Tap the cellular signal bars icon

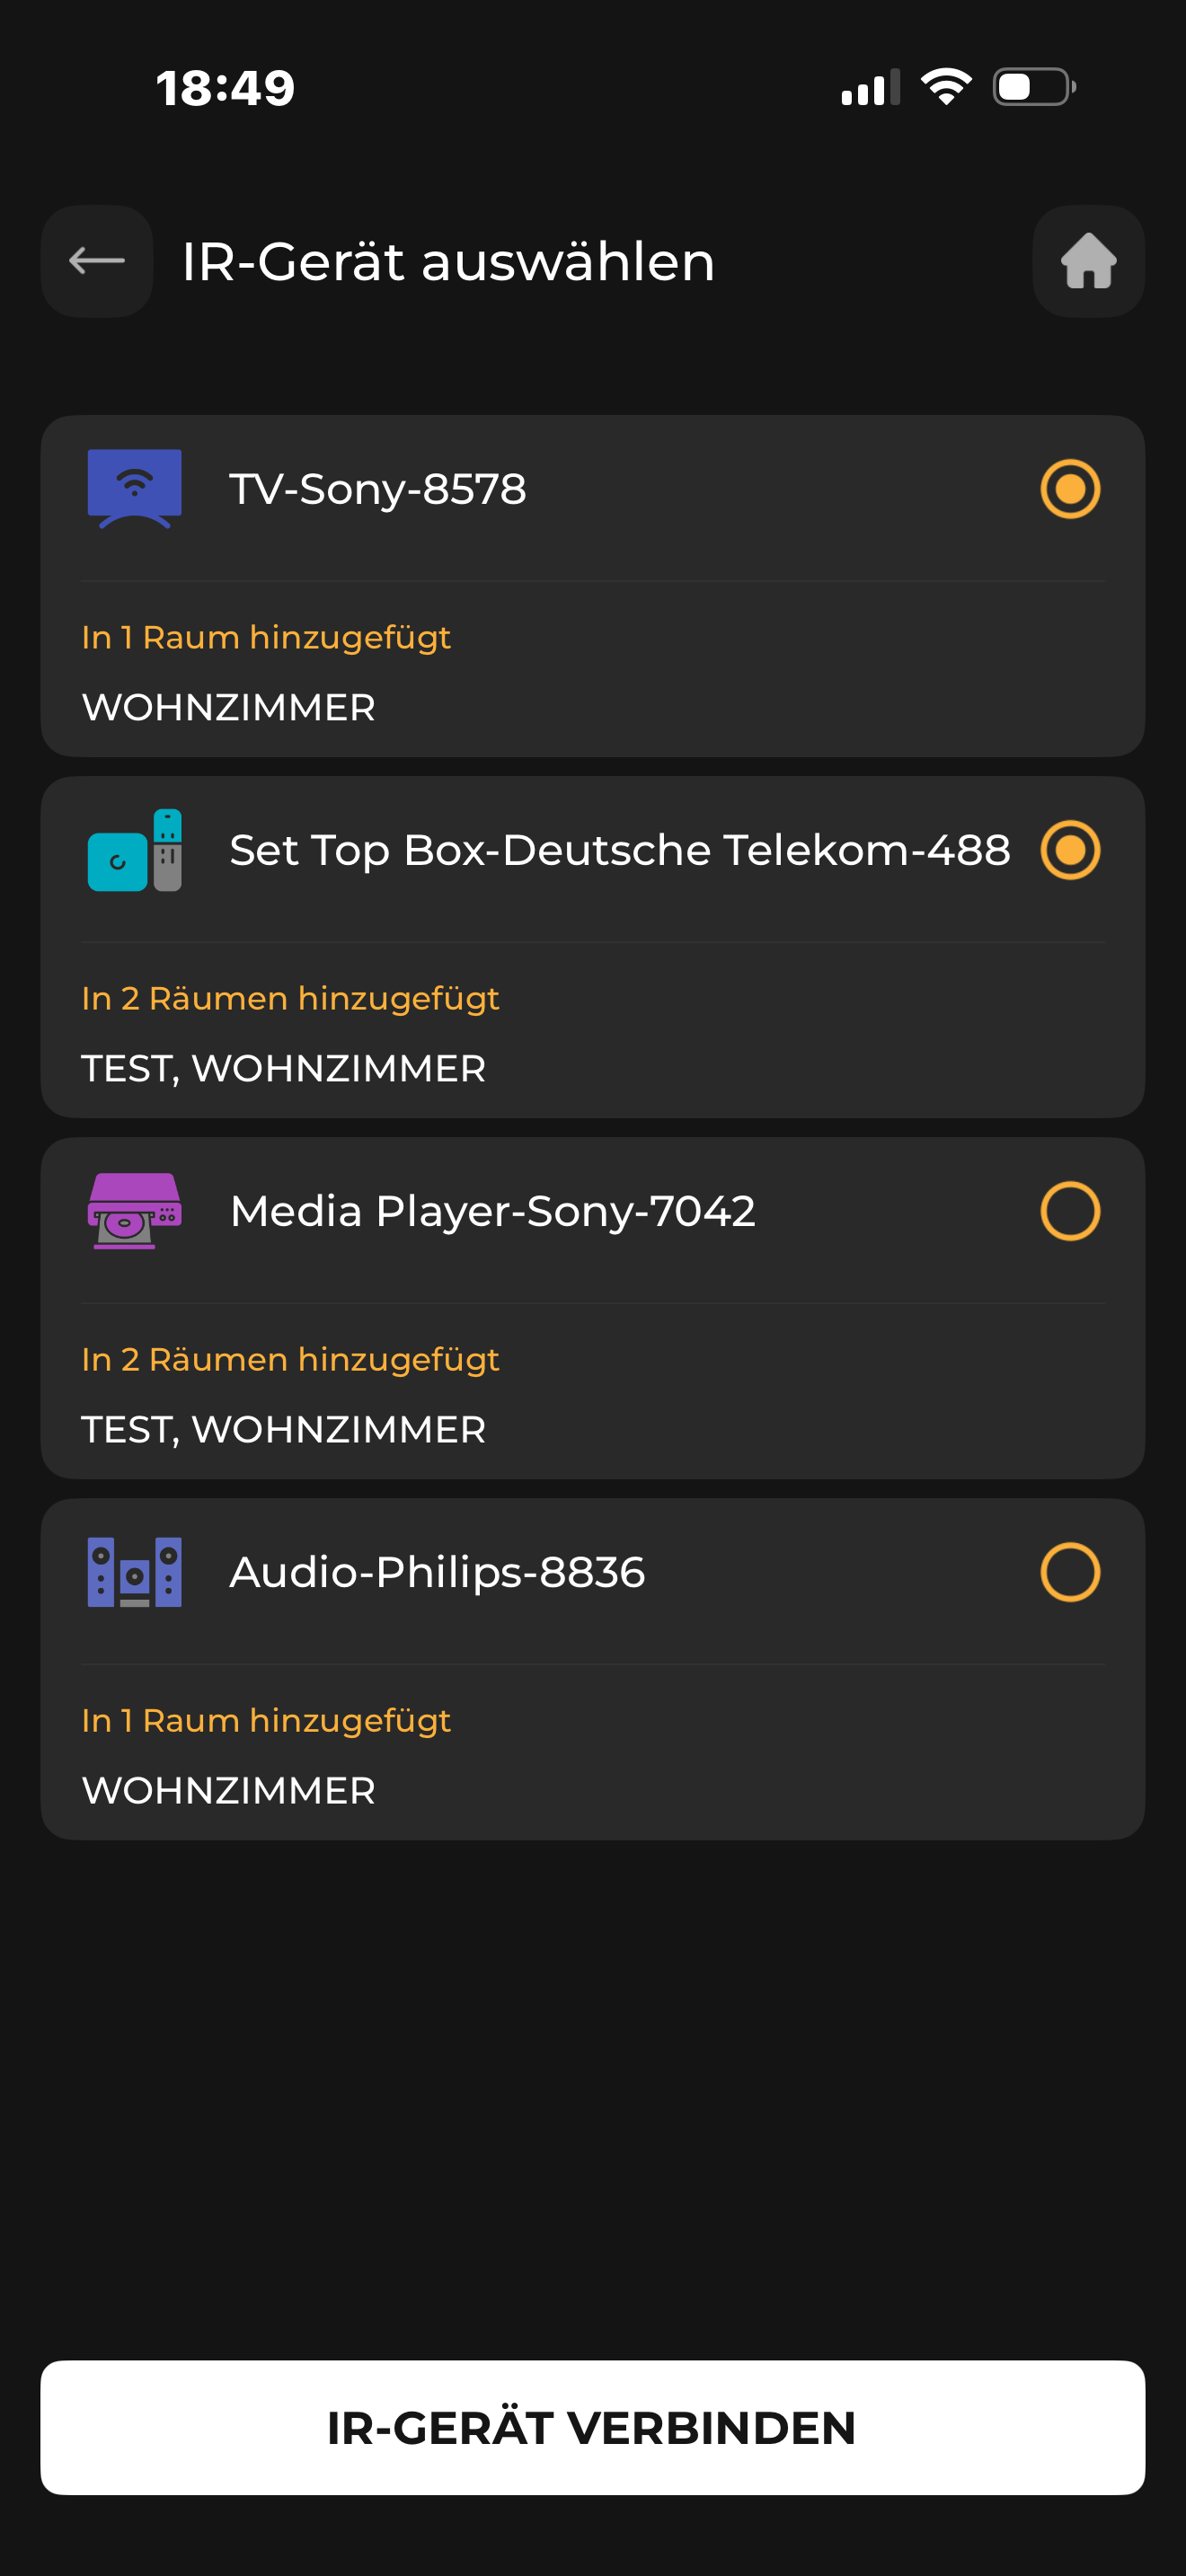coord(870,88)
